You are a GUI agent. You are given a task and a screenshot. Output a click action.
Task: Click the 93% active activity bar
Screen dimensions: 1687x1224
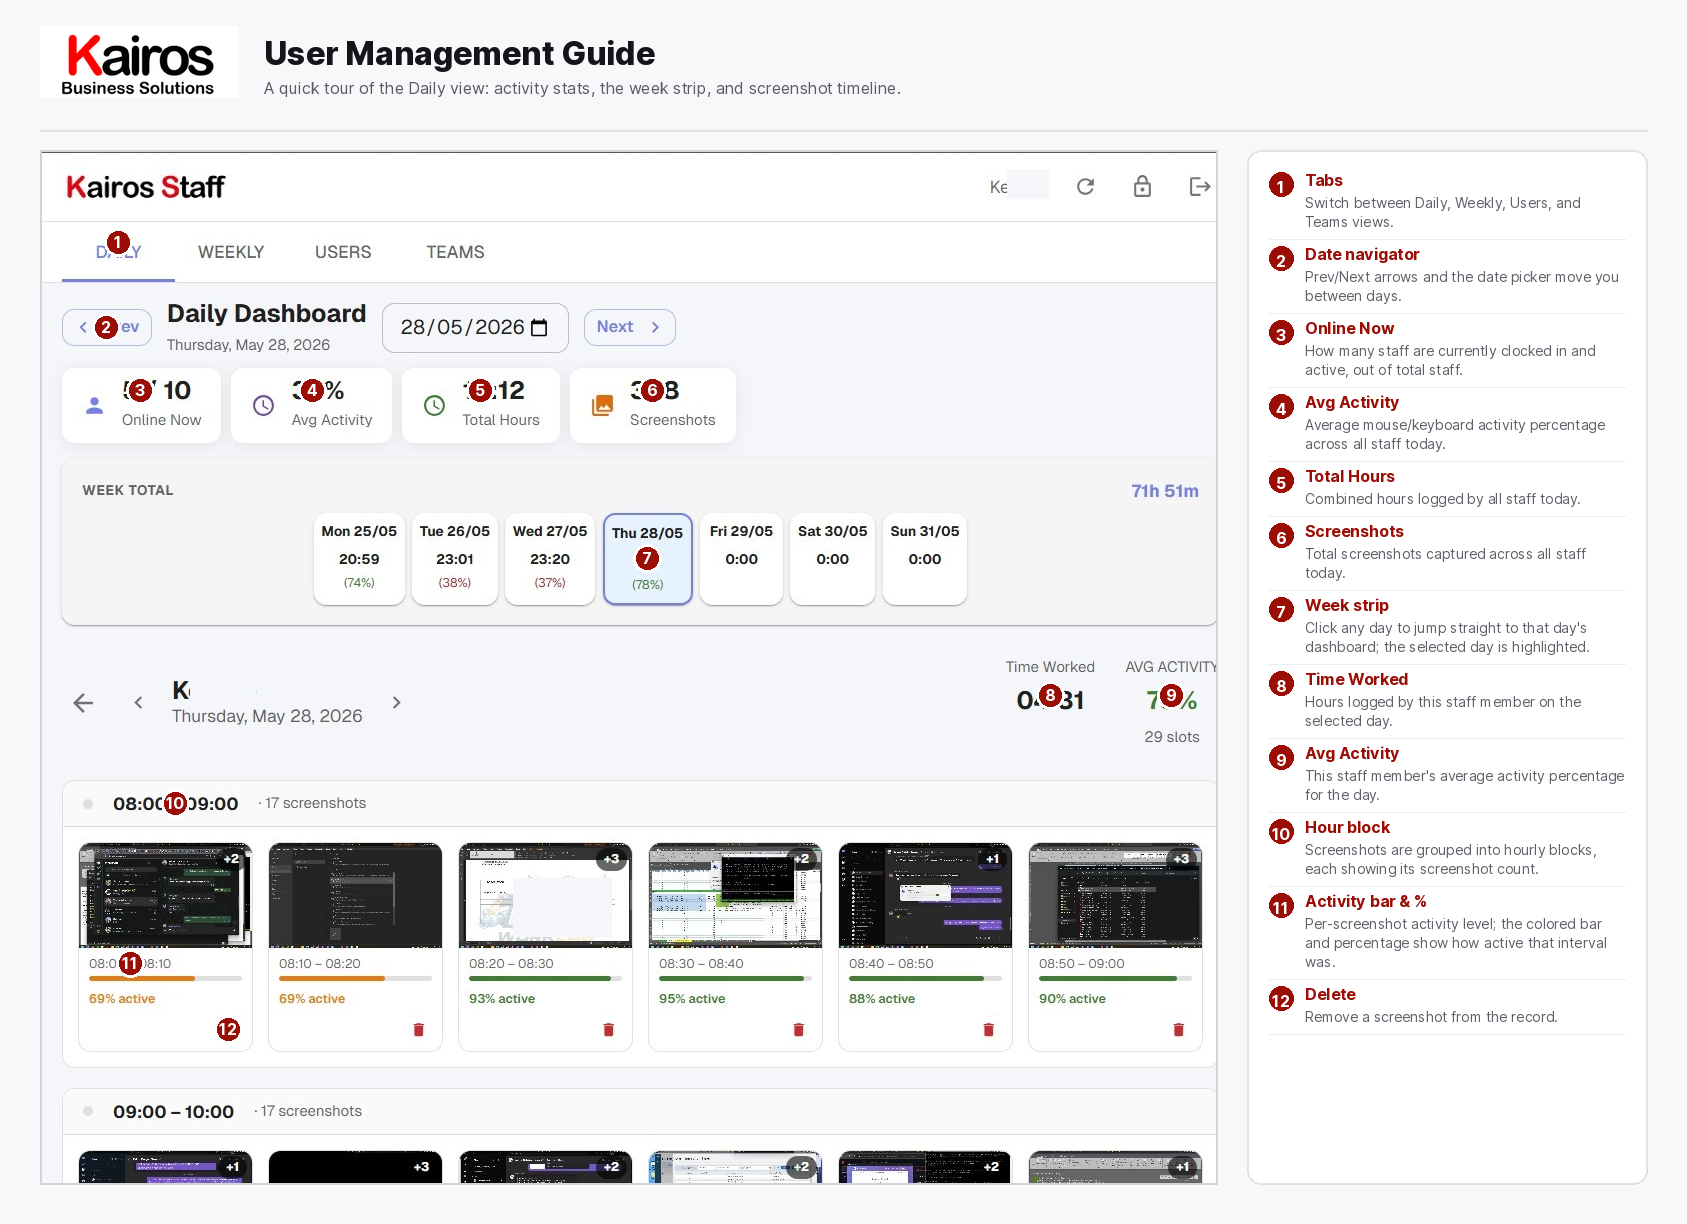pos(545,979)
